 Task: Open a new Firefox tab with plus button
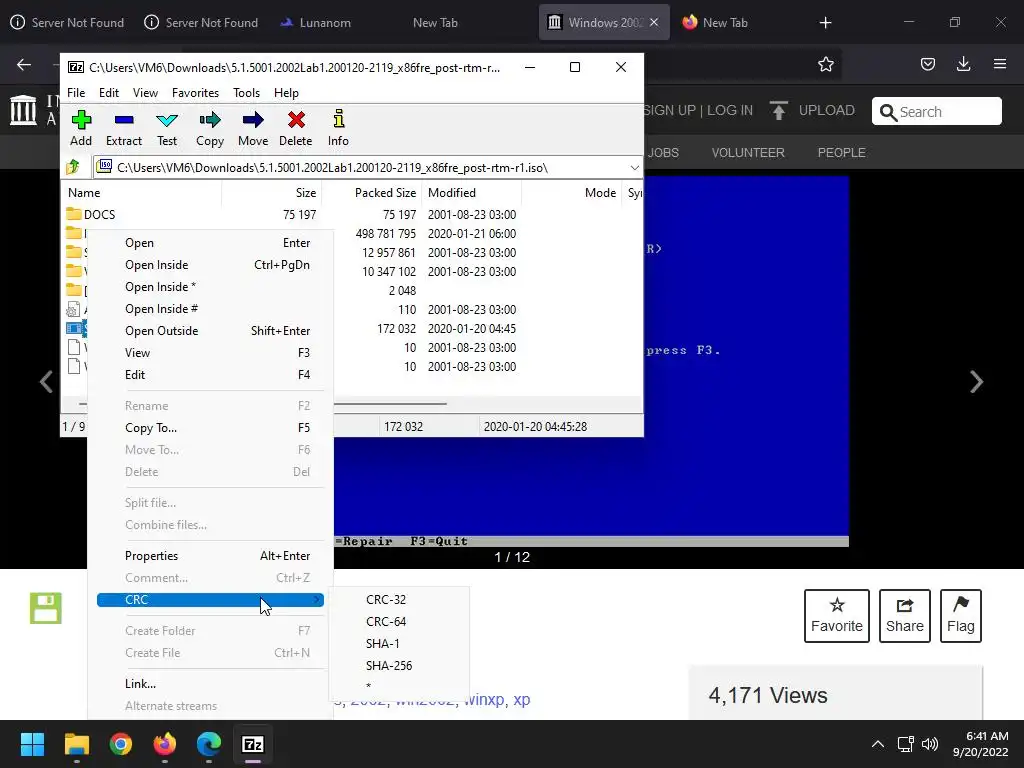tap(825, 22)
